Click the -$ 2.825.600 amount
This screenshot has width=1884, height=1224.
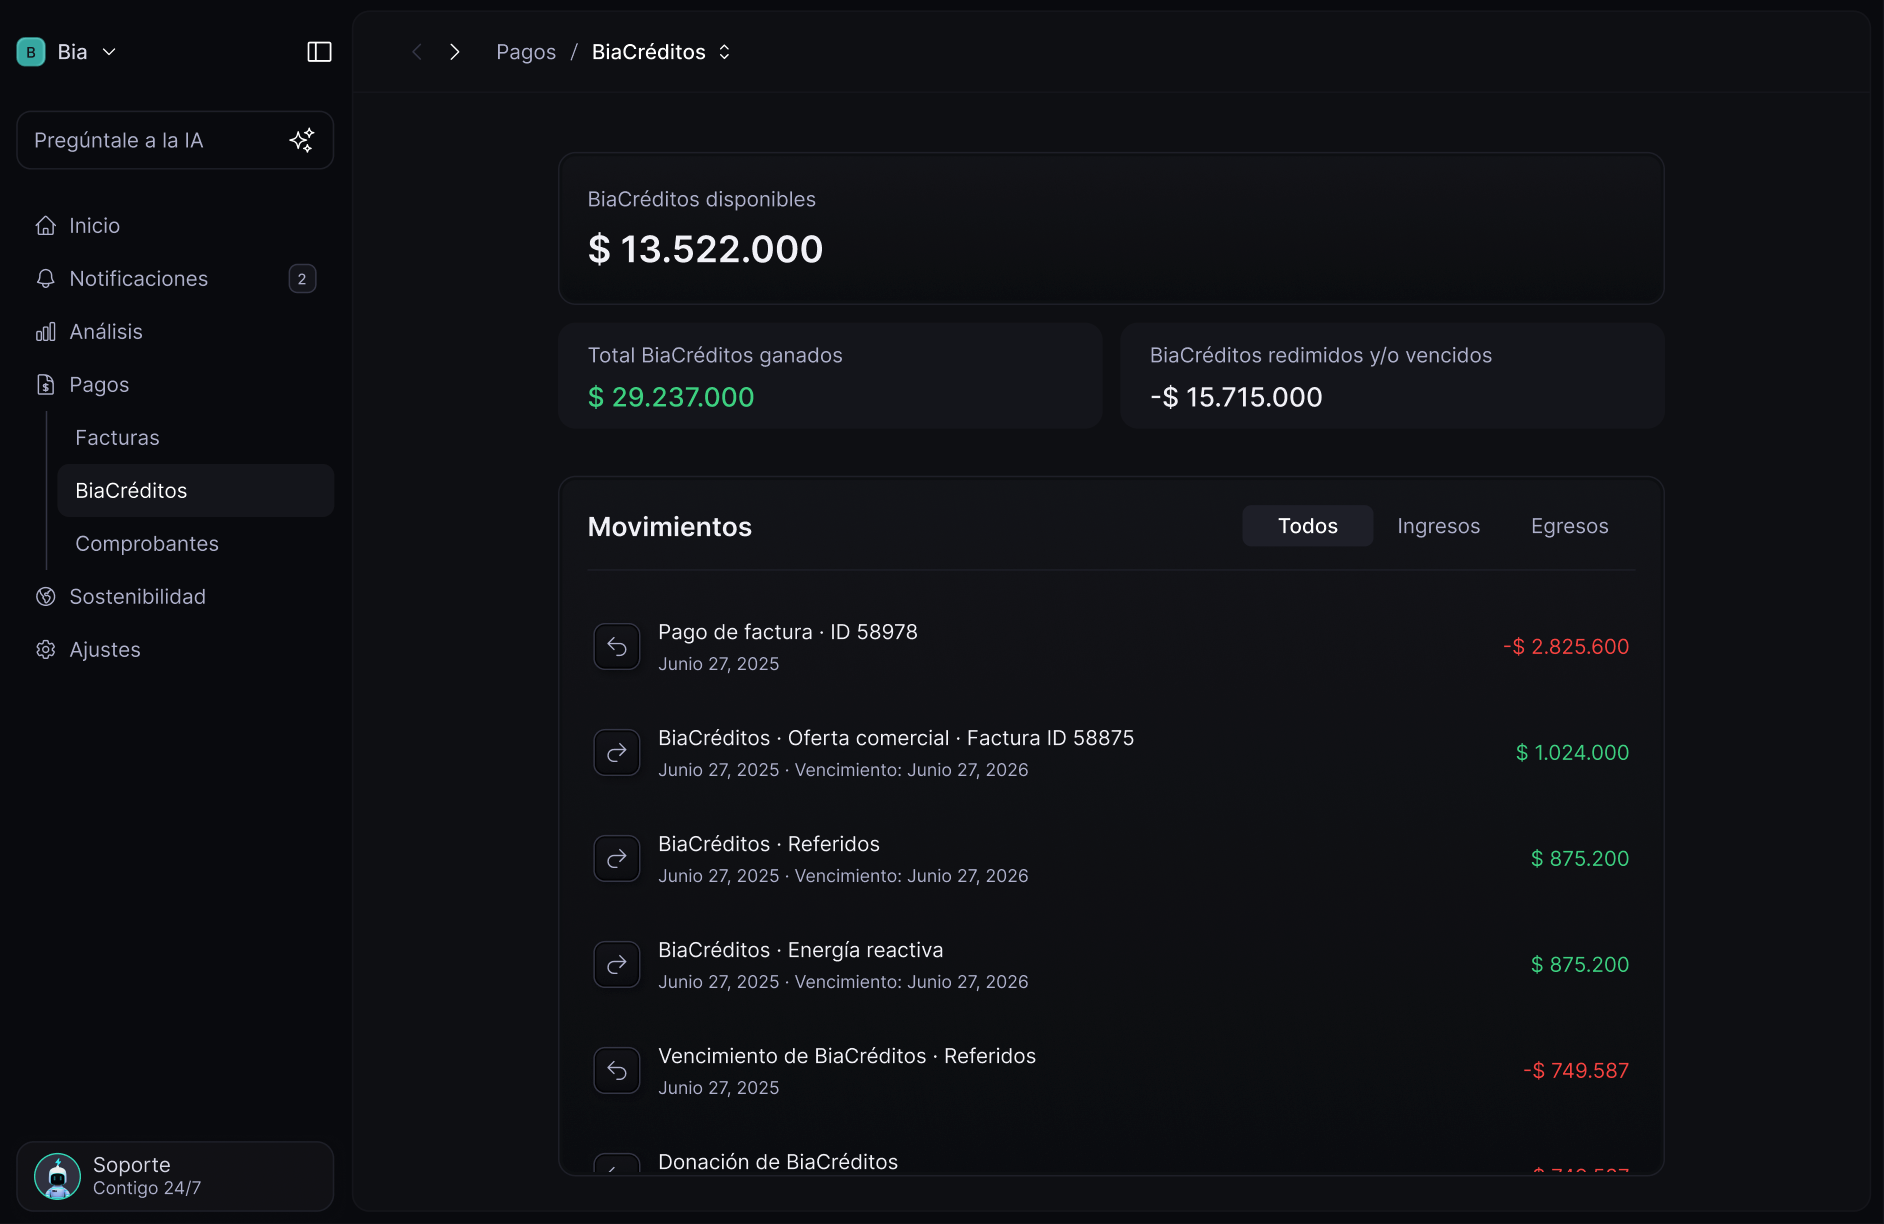tap(1566, 647)
